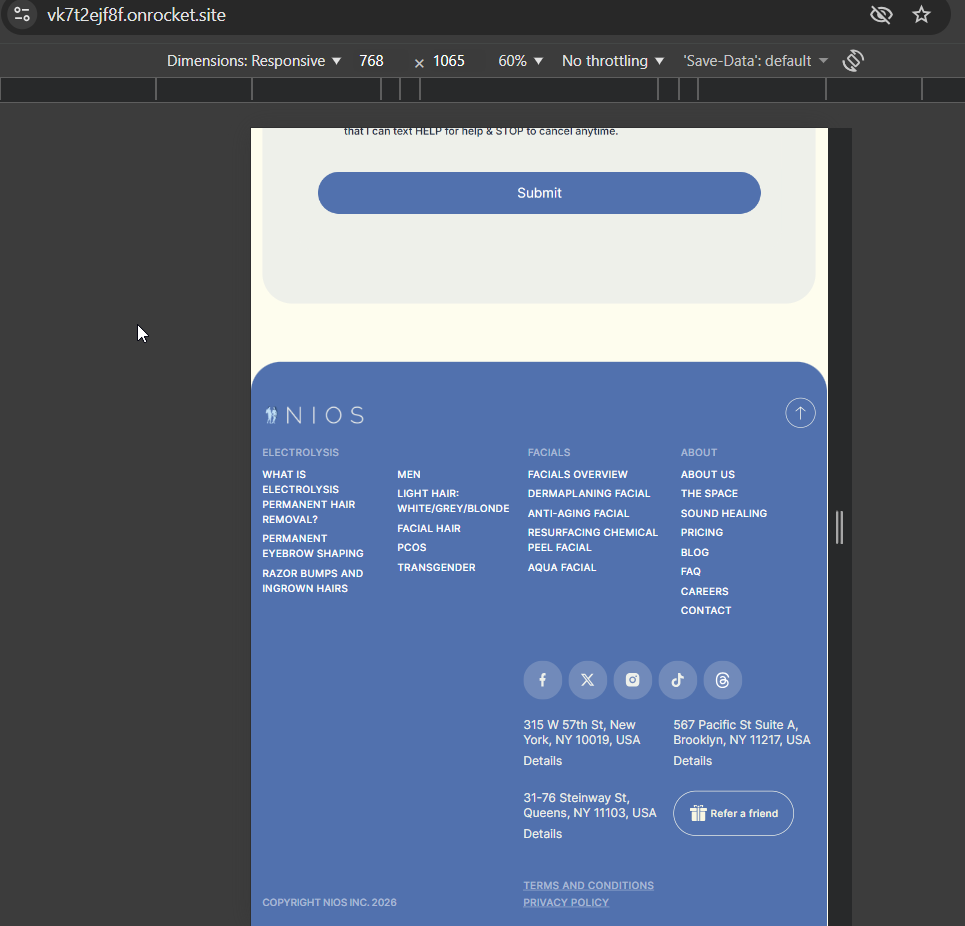Open the About Us link
The width and height of the screenshot is (965, 926).
[707, 474]
